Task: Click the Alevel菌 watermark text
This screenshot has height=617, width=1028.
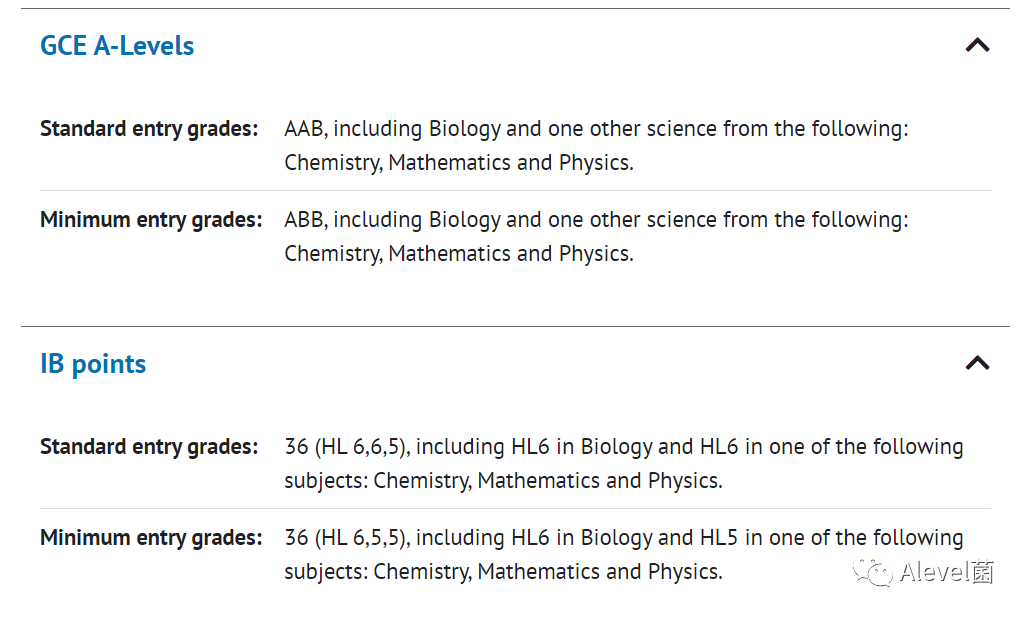Action: pyautogui.click(x=946, y=572)
